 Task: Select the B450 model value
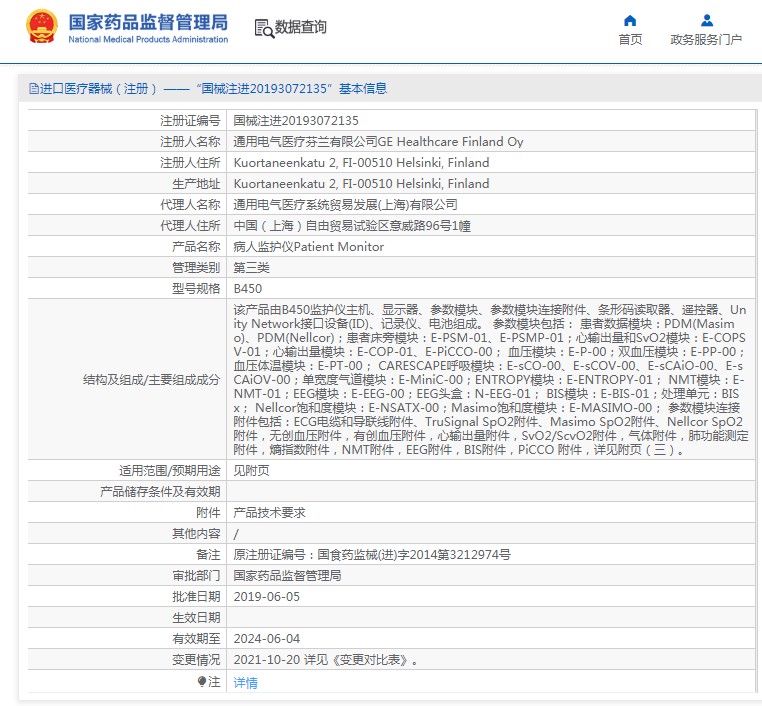tap(247, 289)
